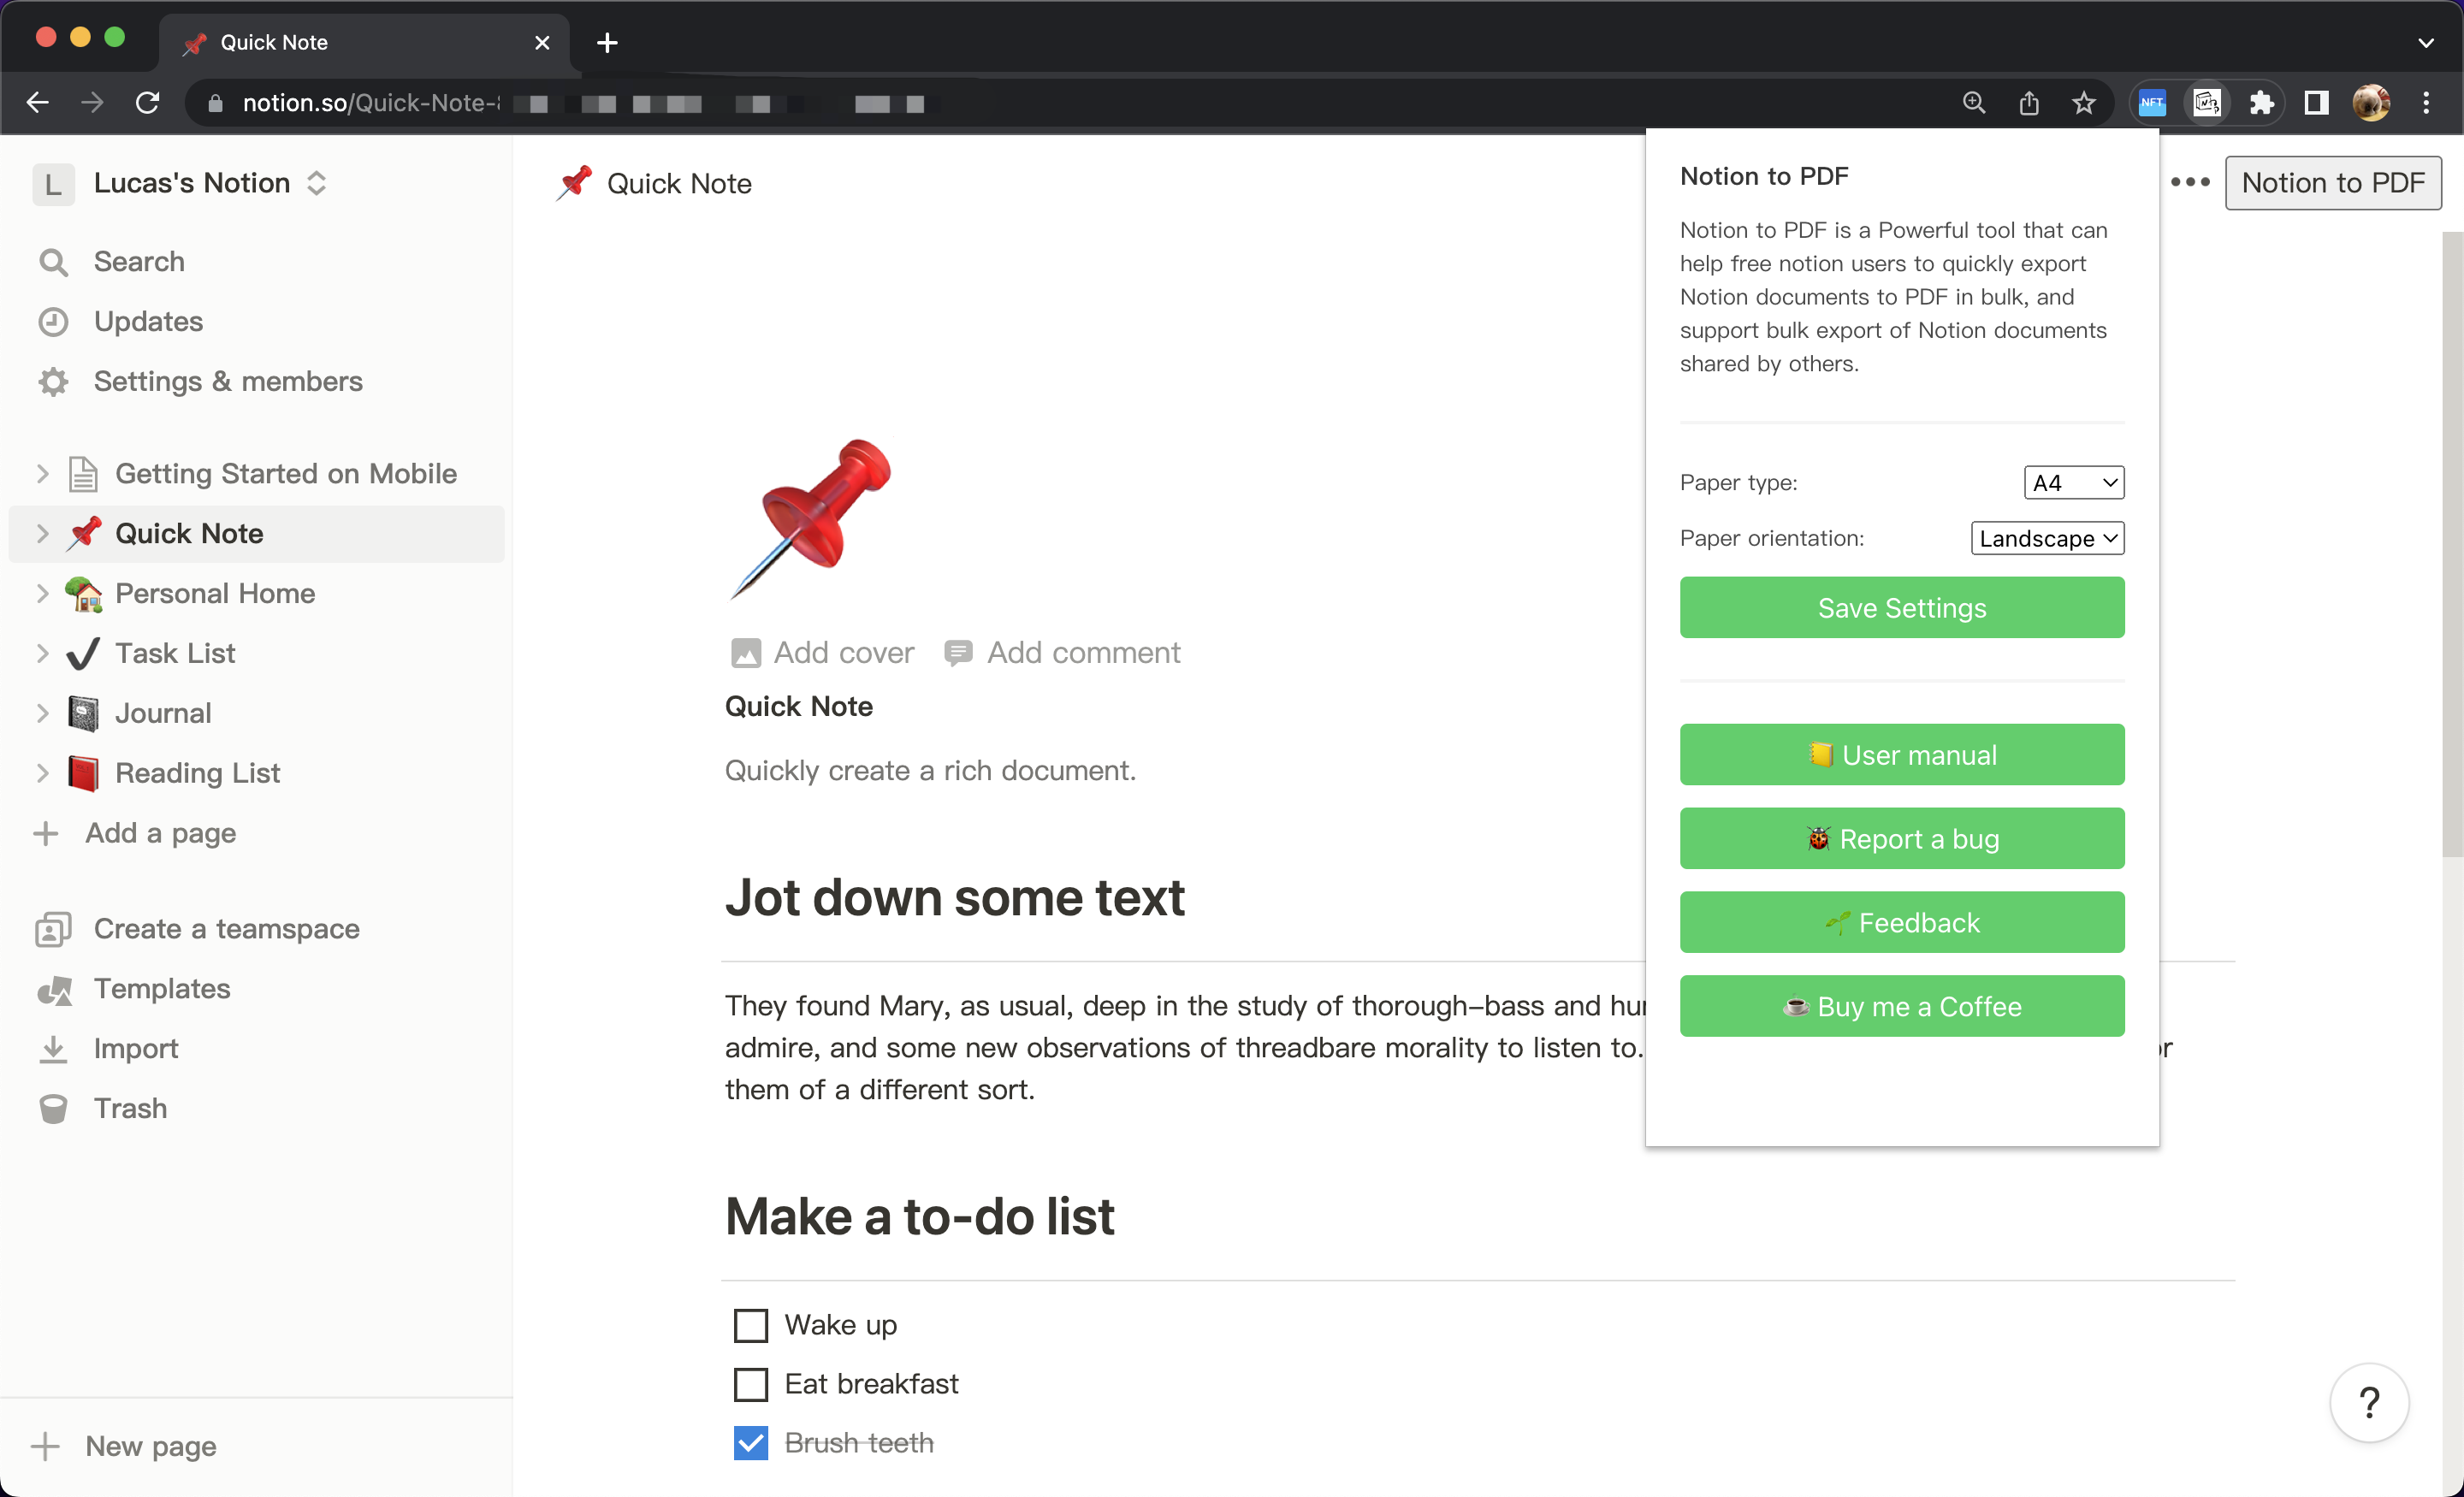Click the Quickly create a rich document text
The height and width of the screenshot is (1497, 2464).
click(x=931, y=771)
